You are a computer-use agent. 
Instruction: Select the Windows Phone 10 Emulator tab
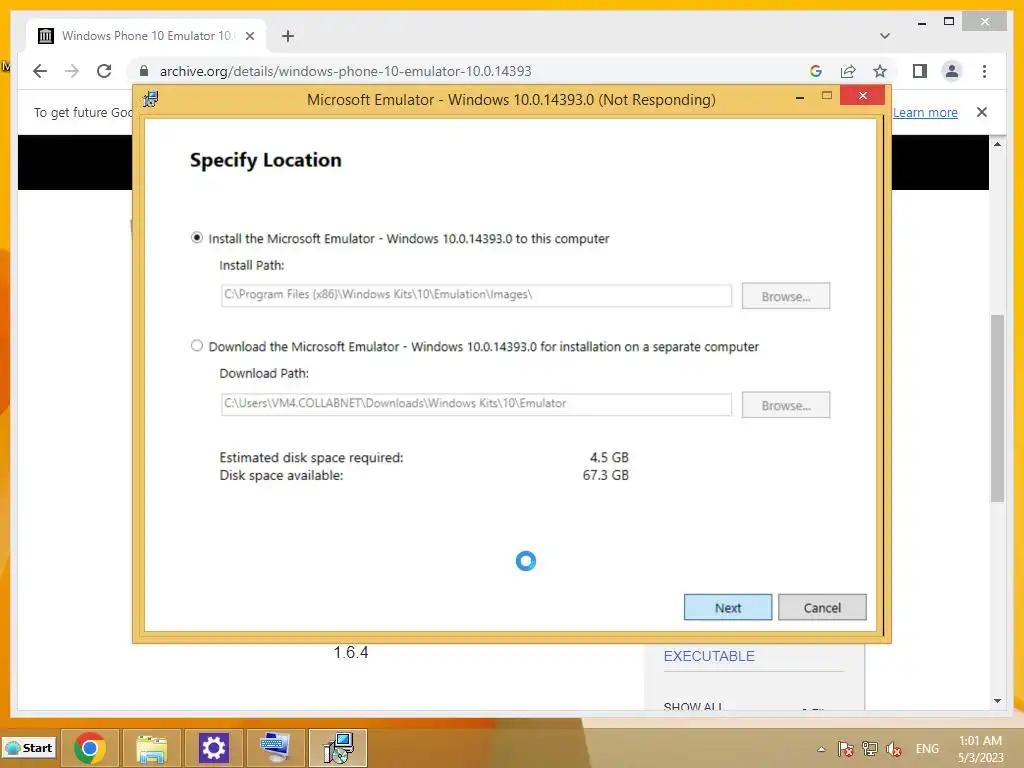[146, 36]
